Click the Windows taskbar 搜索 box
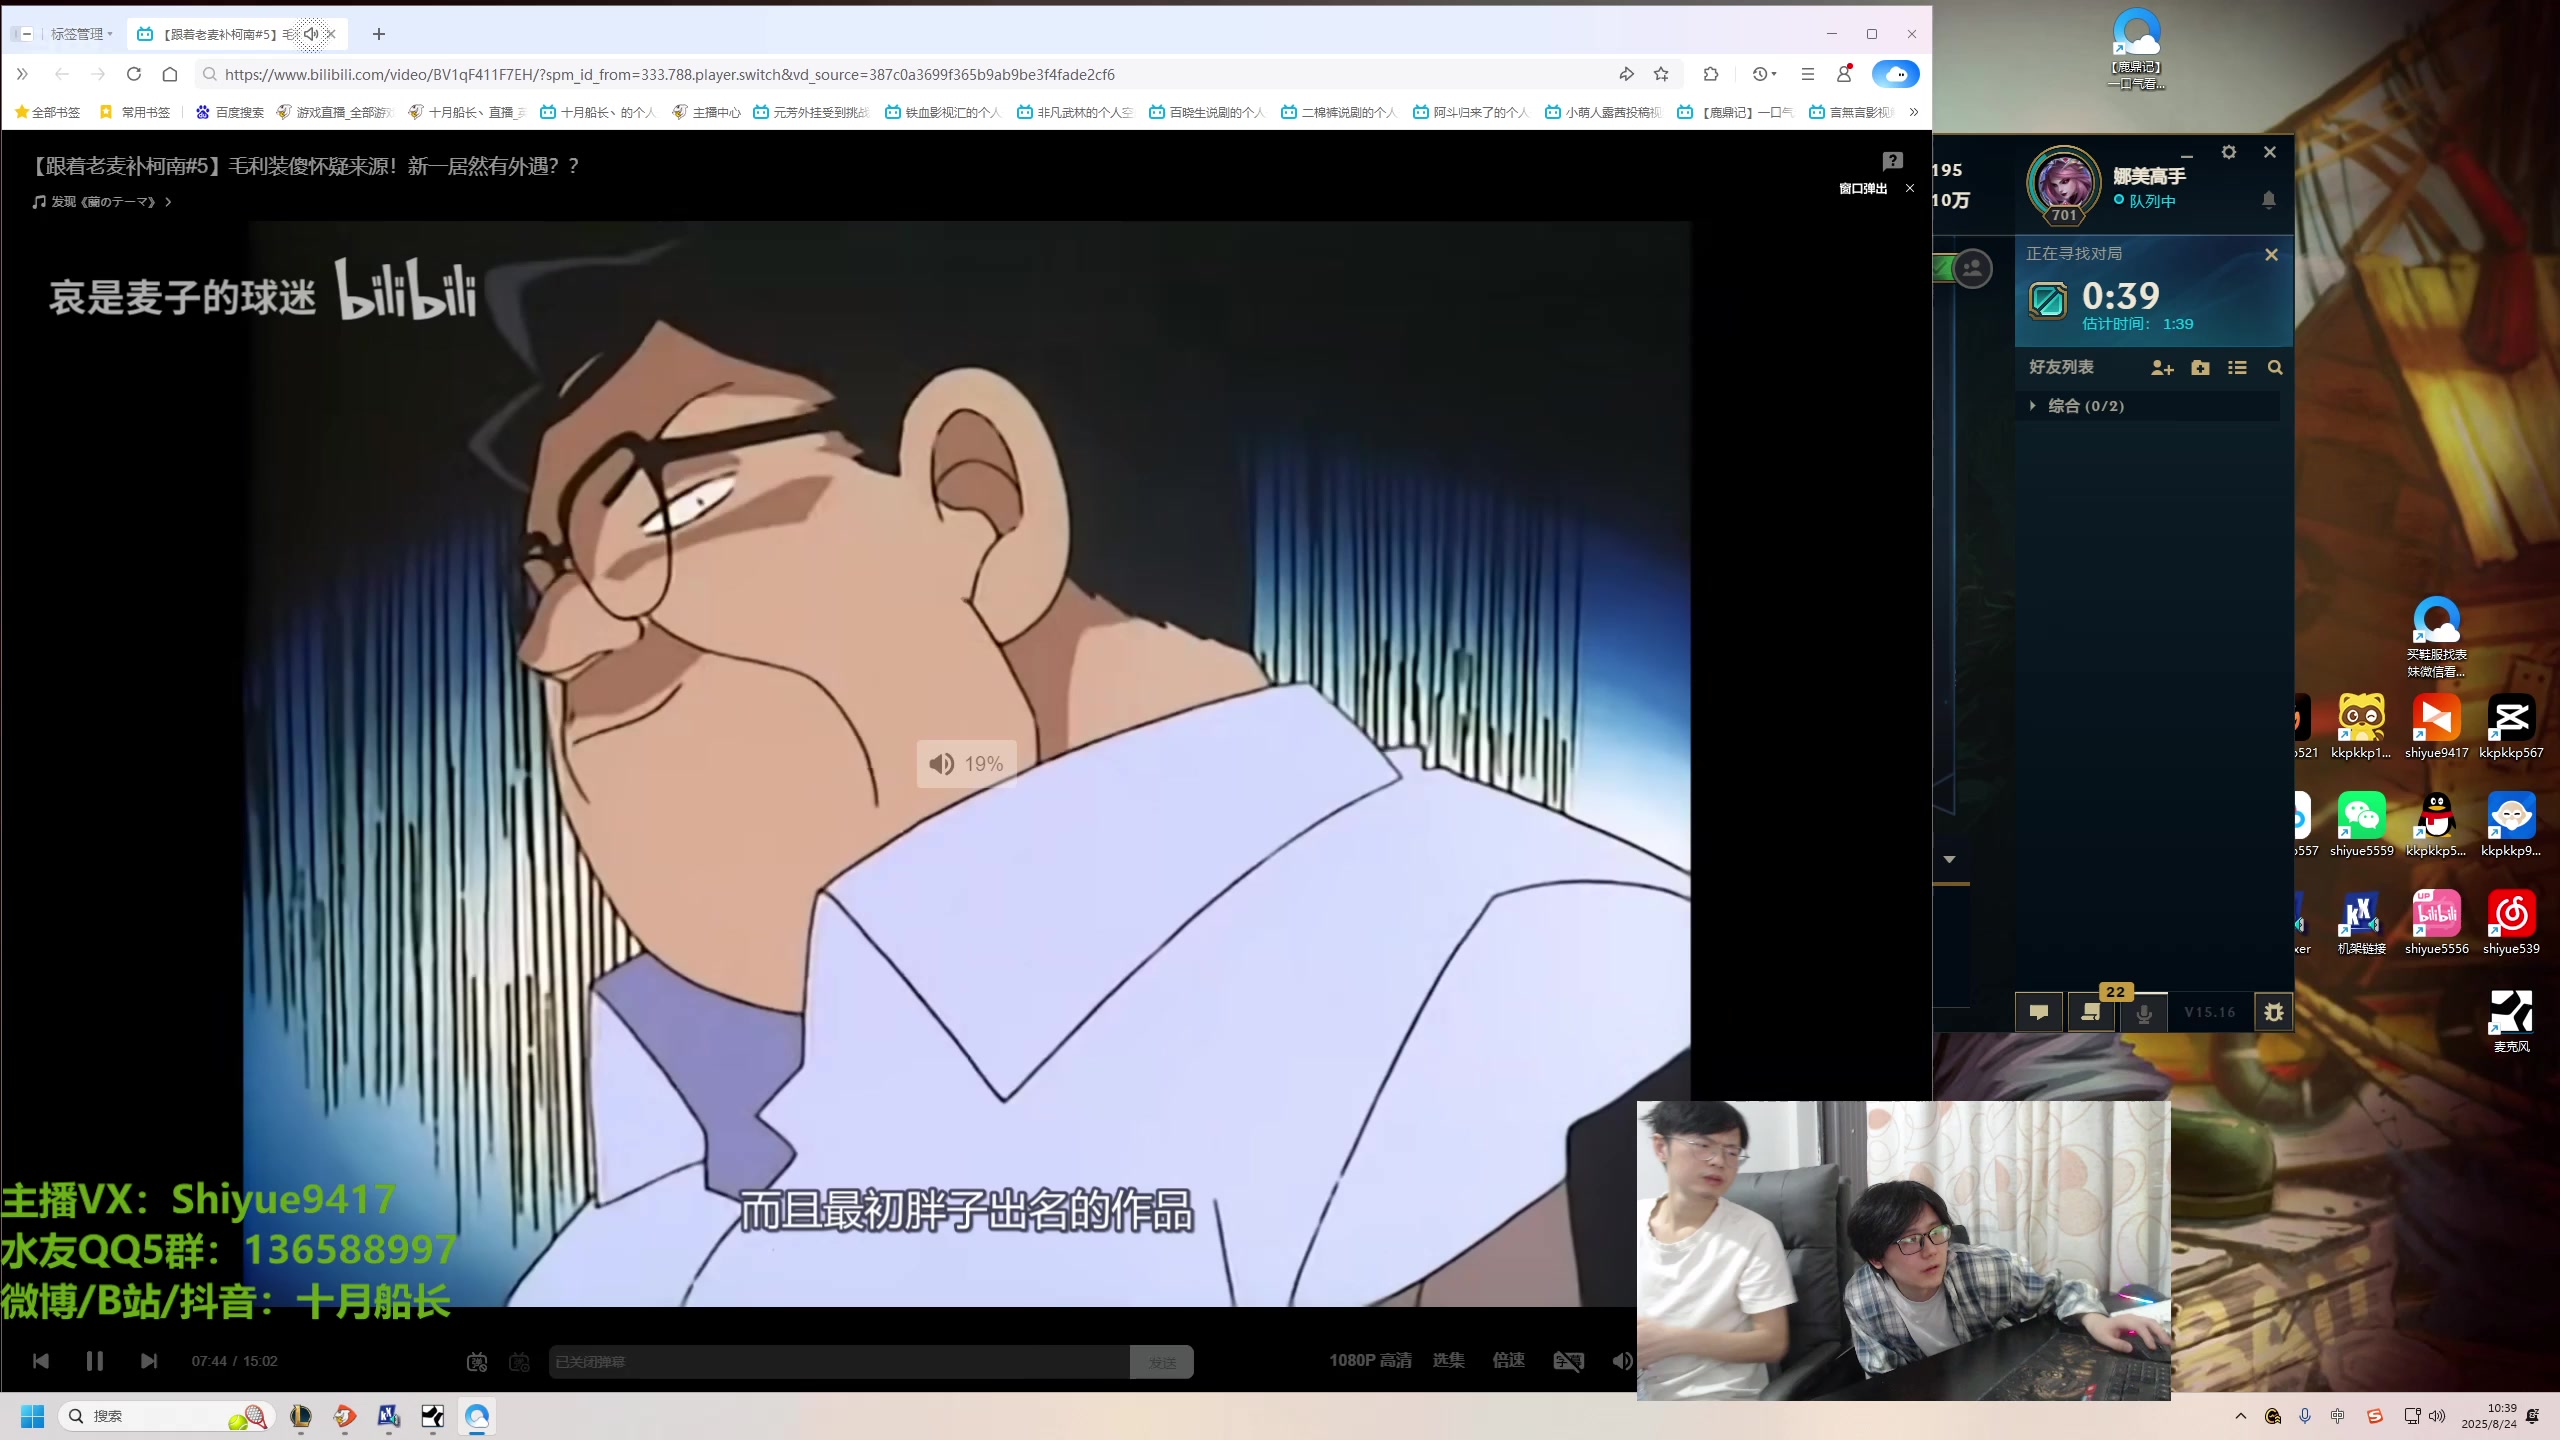The image size is (2560, 1440). pyautogui.click(x=165, y=1416)
